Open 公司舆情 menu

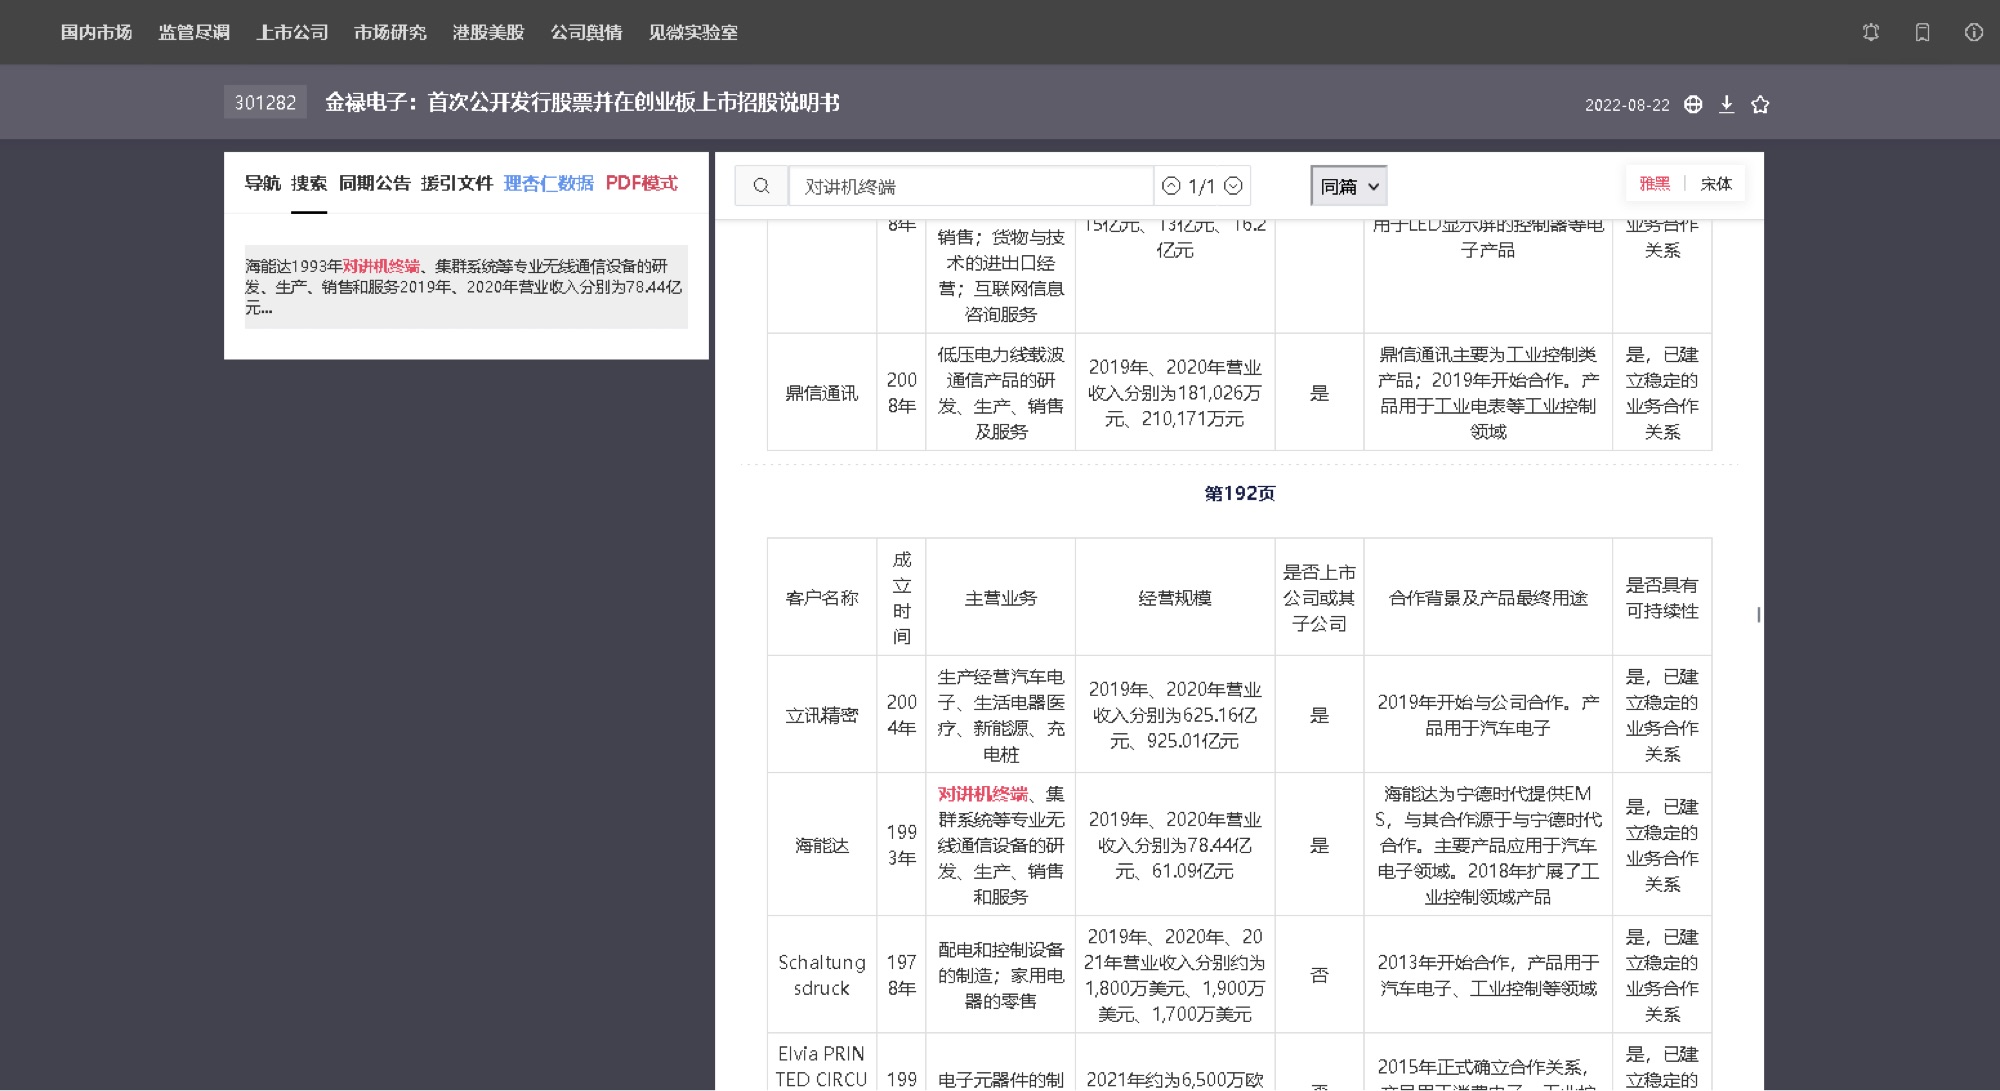coord(586,32)
